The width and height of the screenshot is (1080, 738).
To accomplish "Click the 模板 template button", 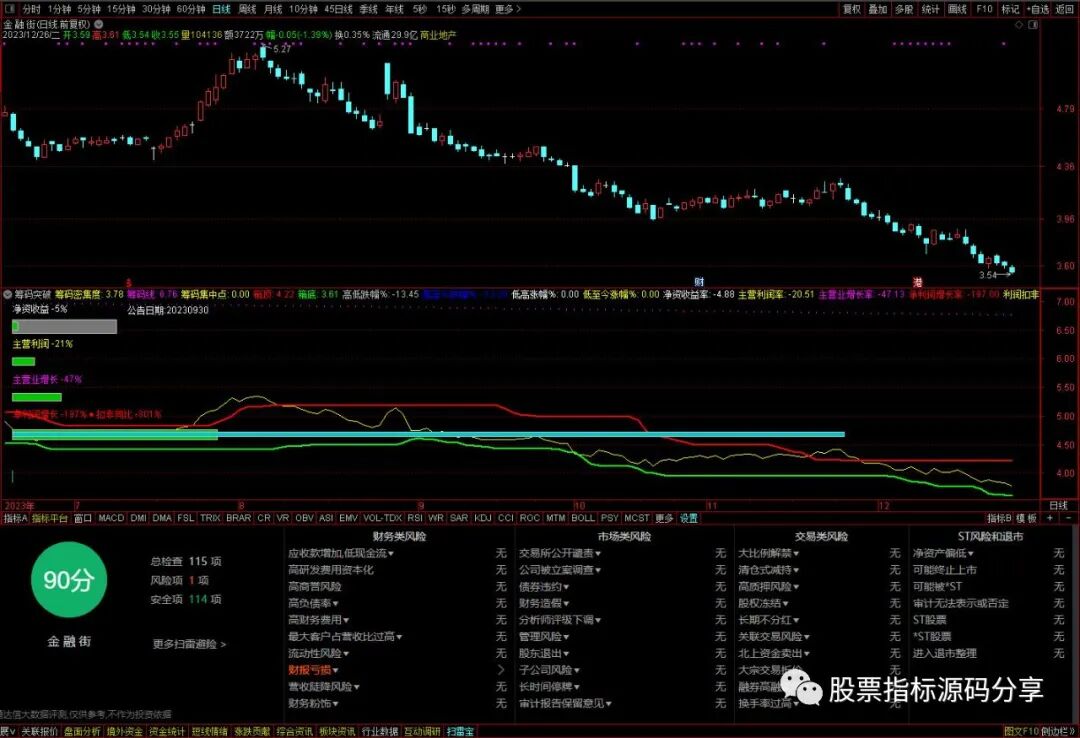I will click(x=1027, y=518).
